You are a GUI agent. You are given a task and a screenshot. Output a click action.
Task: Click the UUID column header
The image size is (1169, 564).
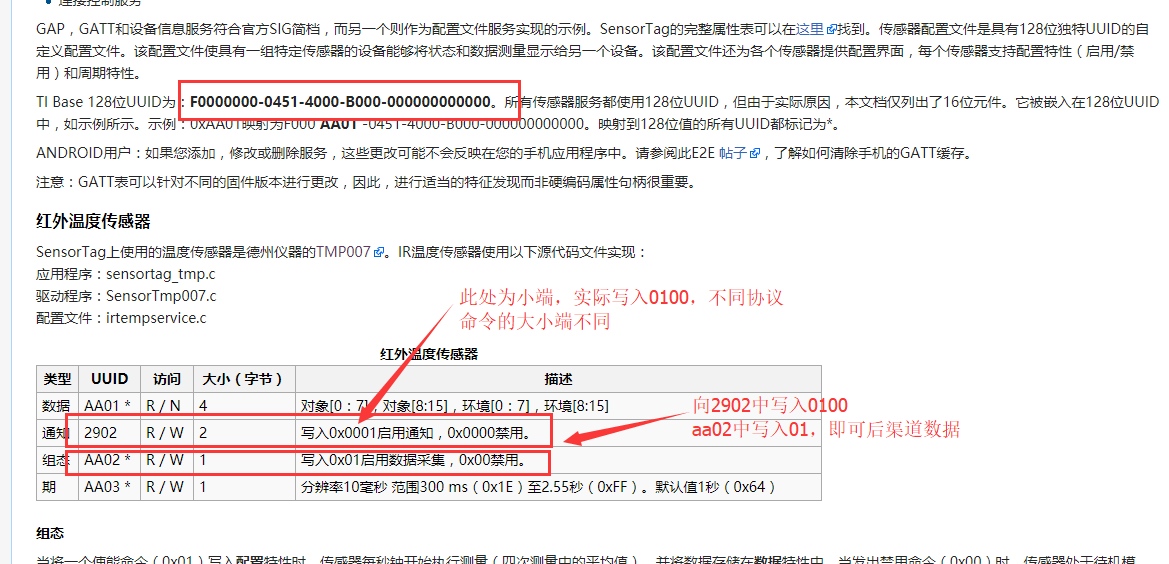click(x=109, y=379)
